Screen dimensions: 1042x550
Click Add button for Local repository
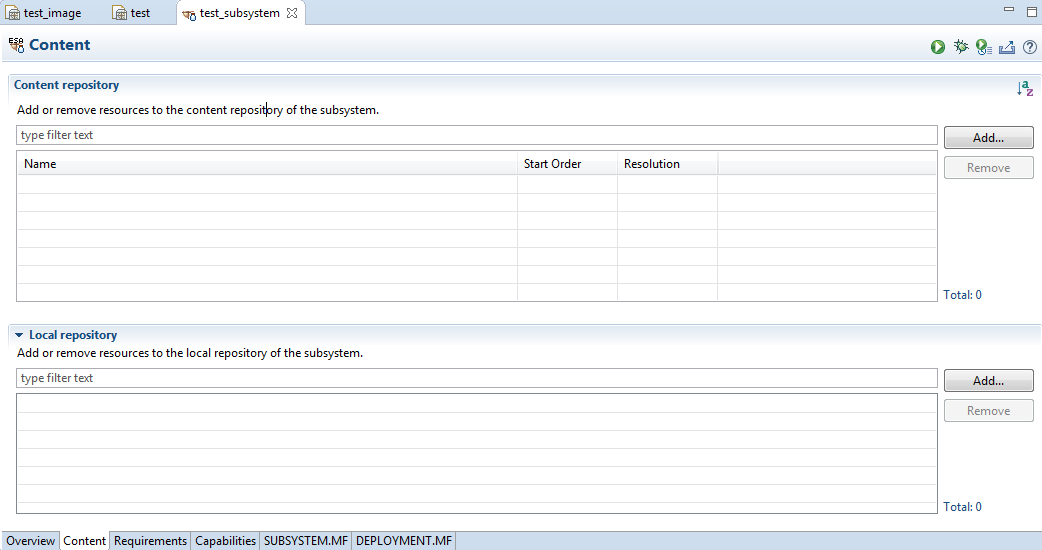988,380
